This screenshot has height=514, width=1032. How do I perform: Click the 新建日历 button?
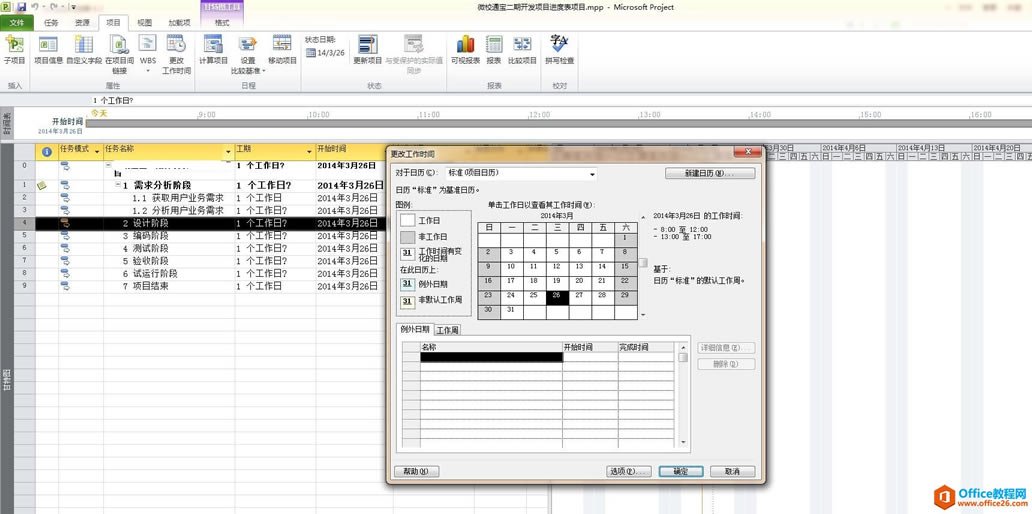(x=710, y=174)
